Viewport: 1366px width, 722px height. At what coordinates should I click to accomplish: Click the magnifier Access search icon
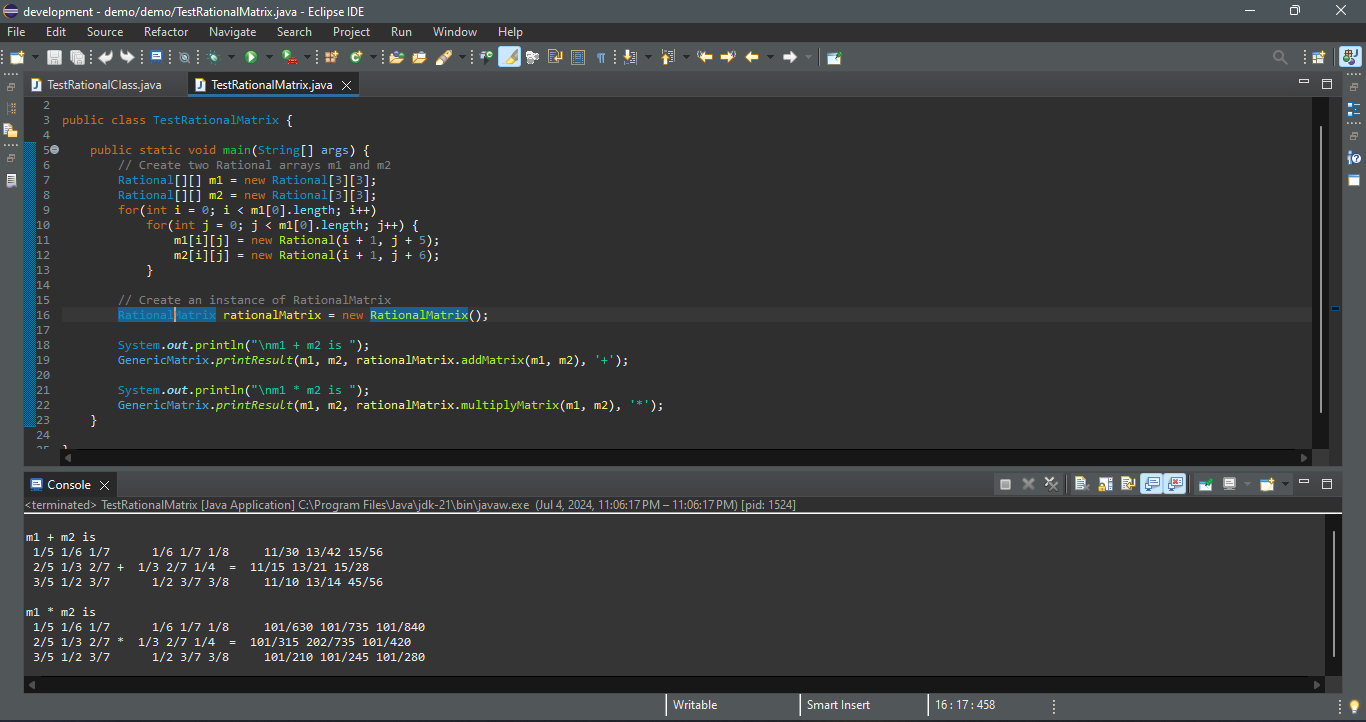tap(1279, 57)
